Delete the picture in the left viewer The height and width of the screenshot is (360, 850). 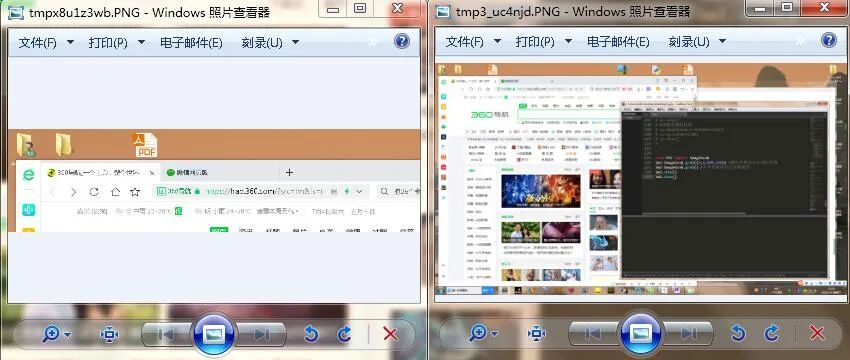pyautogui.click(x=390, y=334)
